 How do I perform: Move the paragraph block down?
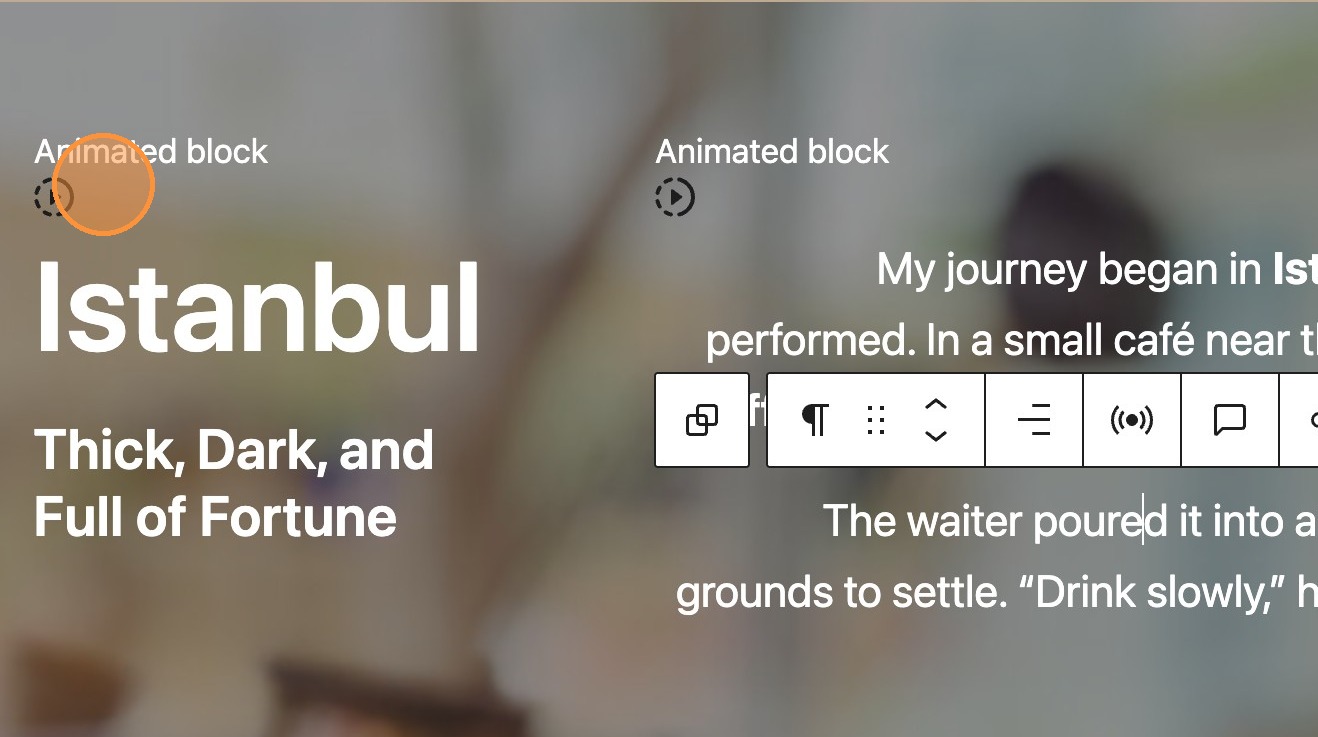935,436
